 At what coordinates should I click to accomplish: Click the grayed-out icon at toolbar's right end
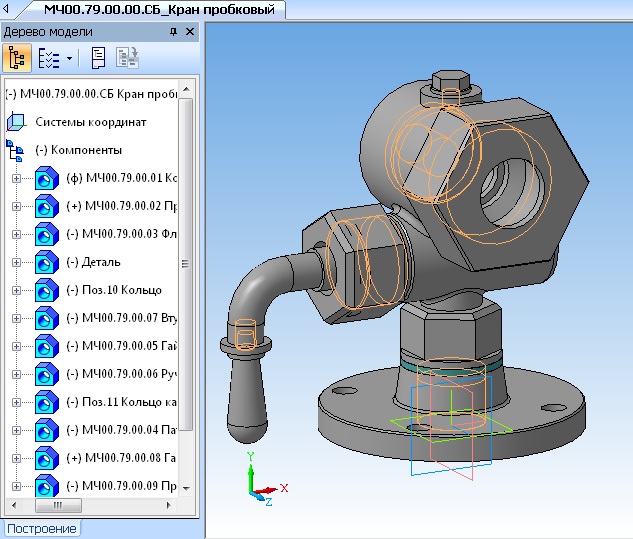pos(127,59)
